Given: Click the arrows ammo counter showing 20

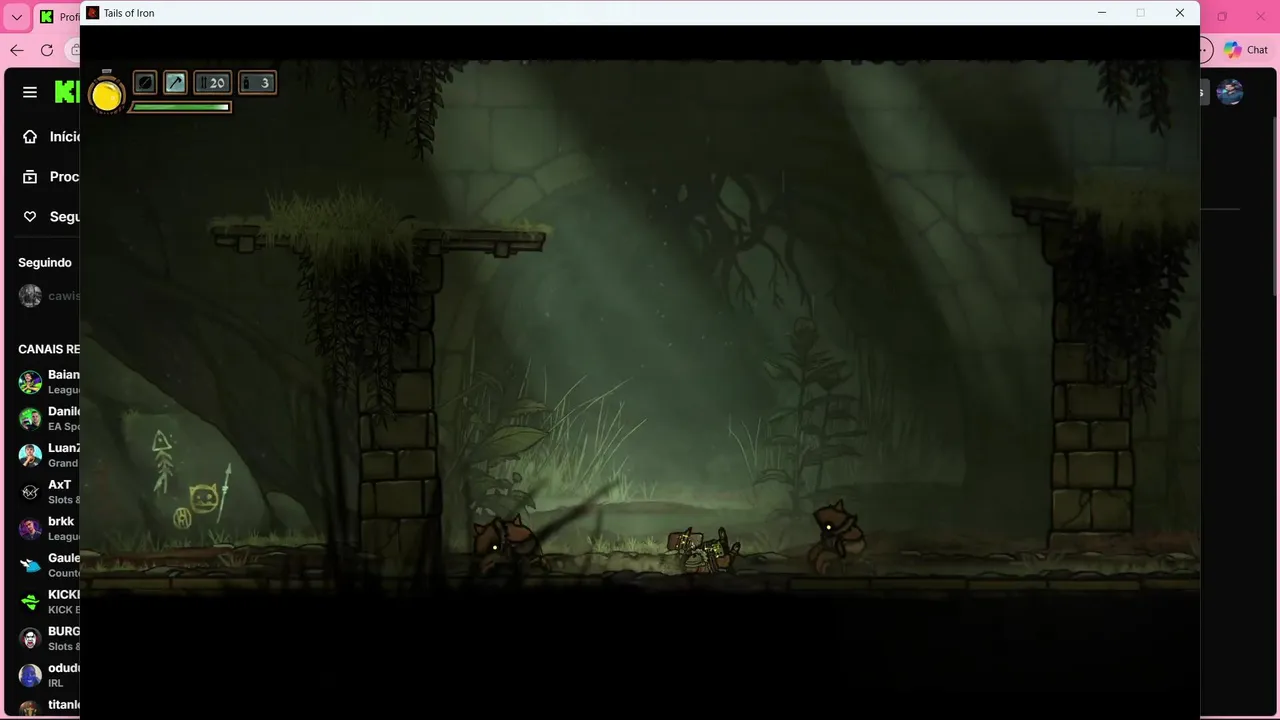Looking at the screenshot, I should (212, 83).
